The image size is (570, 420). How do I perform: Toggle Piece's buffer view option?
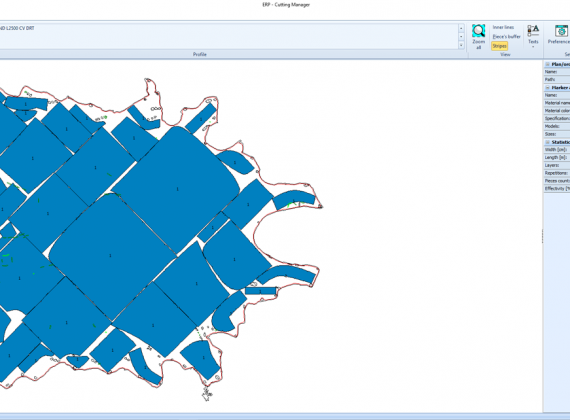pyautogui.click(x=506, y=37)
